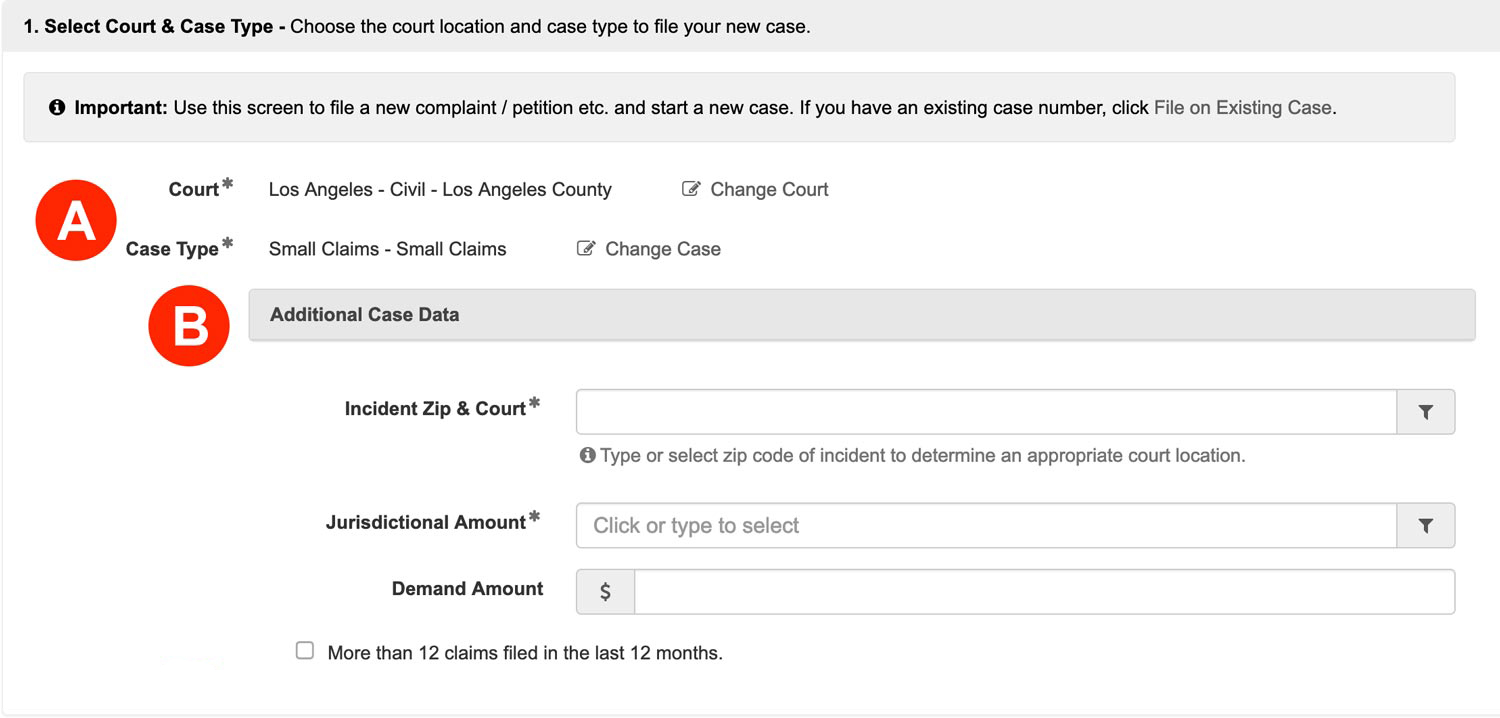1500x718 pixels.
Task: Click the Change Court link
Action: [769, 189]
